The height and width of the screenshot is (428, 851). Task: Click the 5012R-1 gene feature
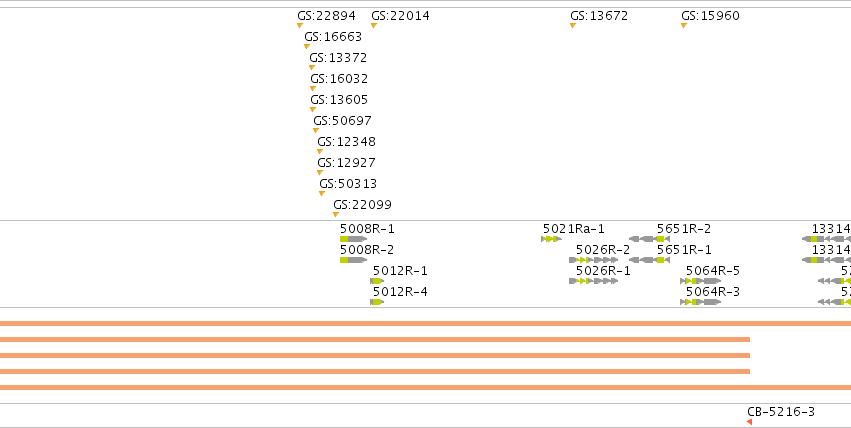click(x=377, y=281)
